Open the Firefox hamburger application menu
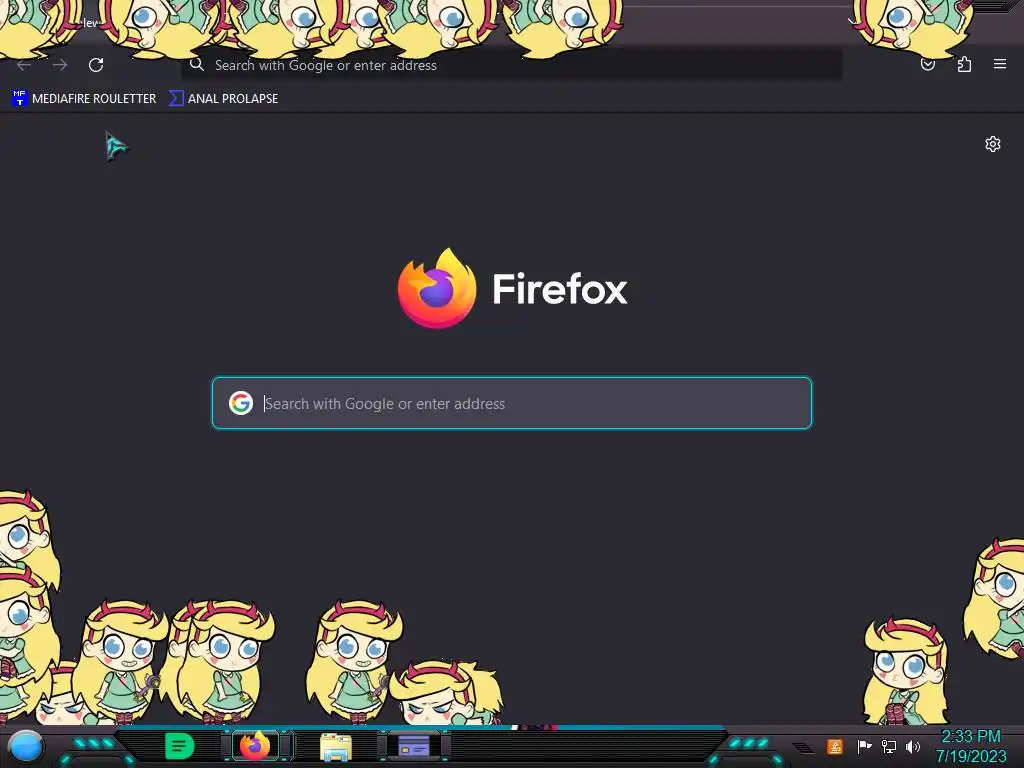 pos(999,64)
